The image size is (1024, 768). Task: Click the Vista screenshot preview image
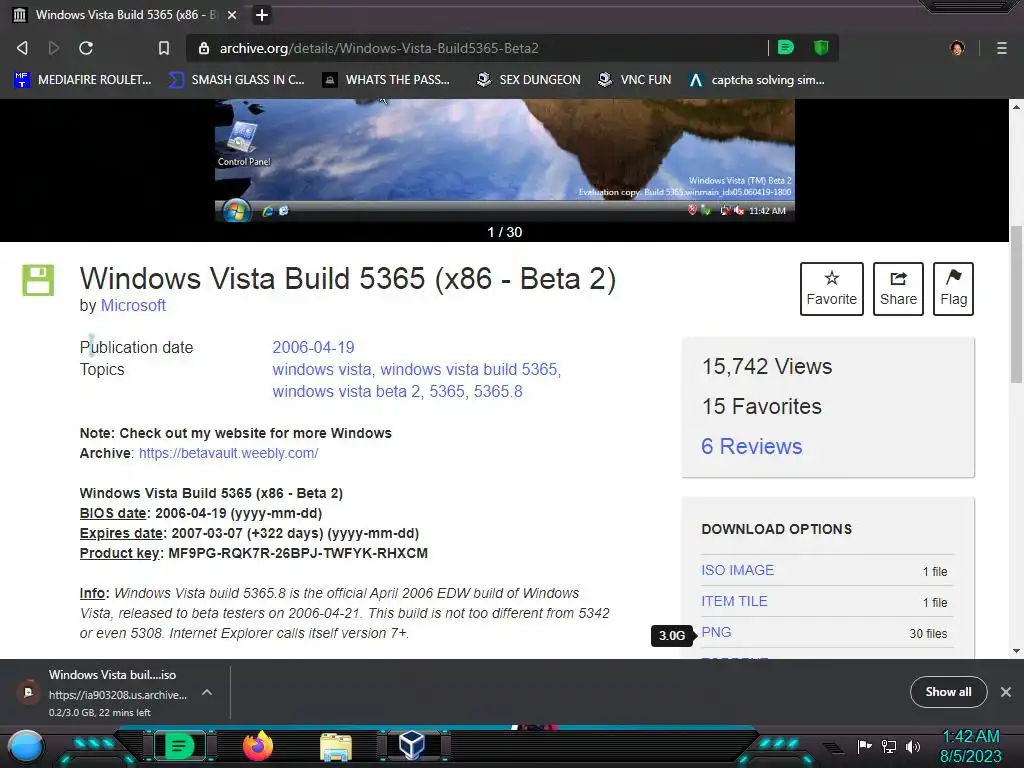point(504,161)
